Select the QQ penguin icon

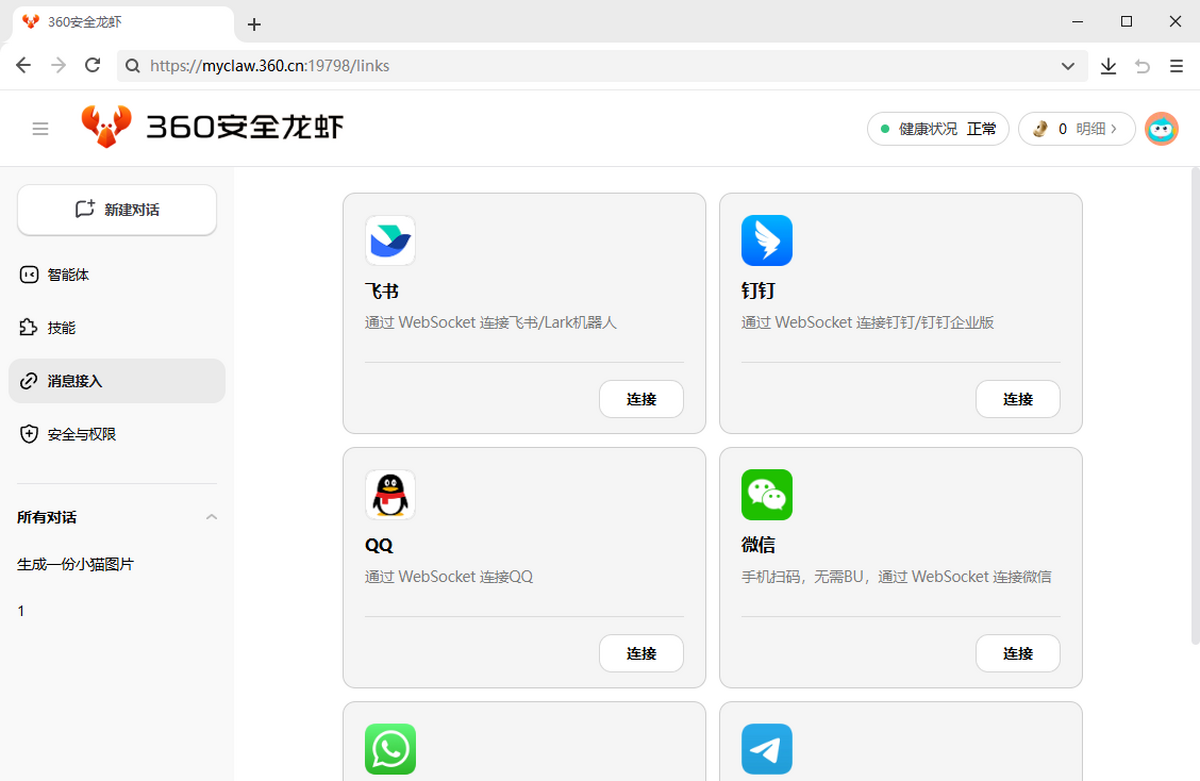[x=390, y=494]
